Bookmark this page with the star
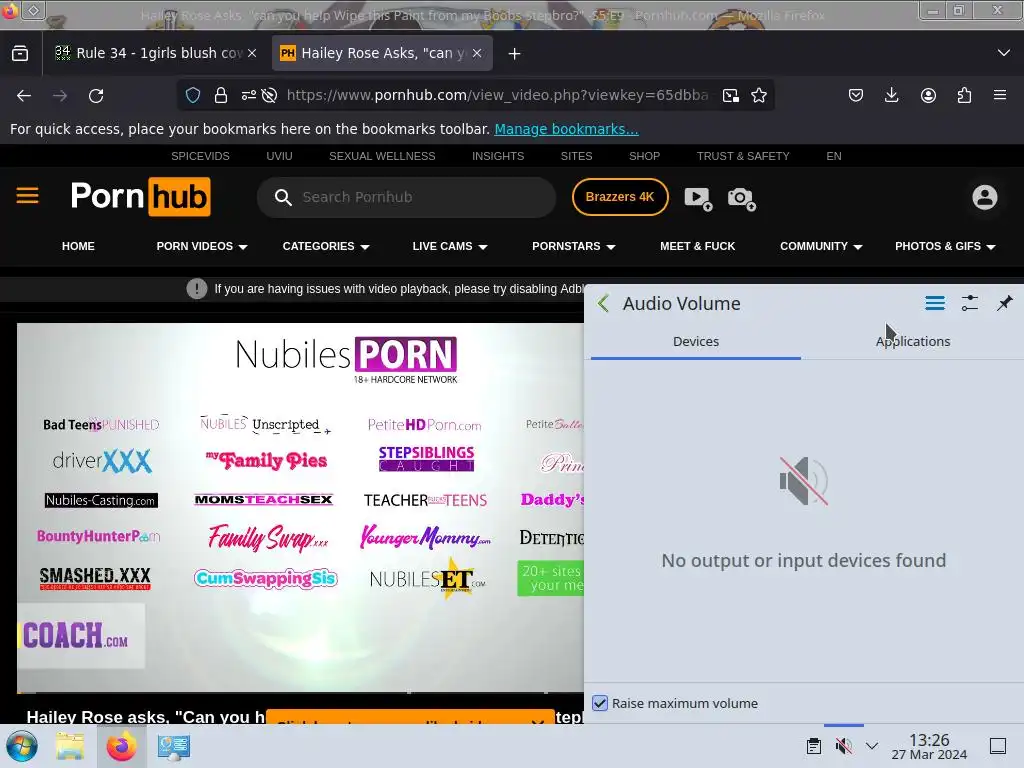1024x768 pixels. pos(759,95)
